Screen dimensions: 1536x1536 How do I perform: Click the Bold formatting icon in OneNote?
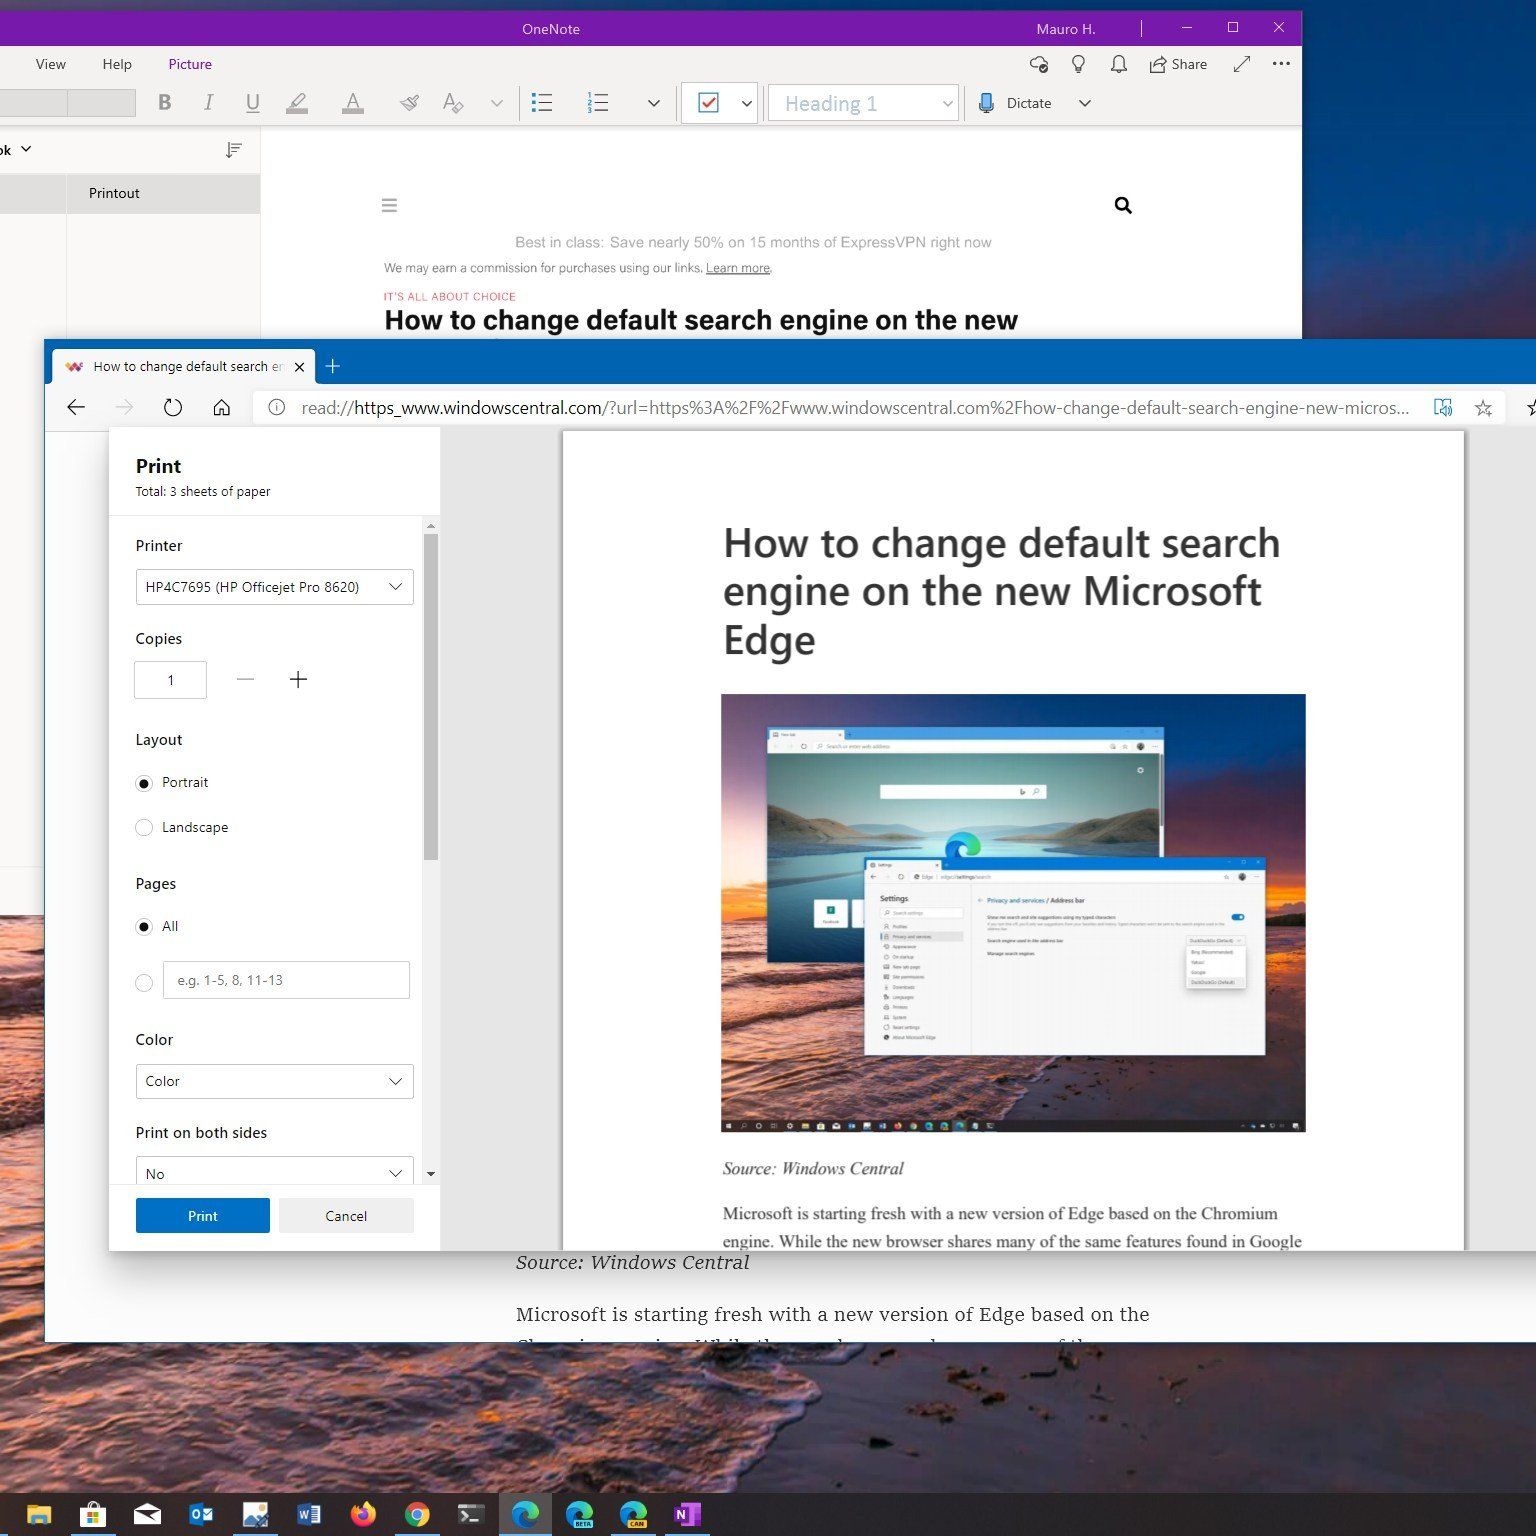tap(165, 103)
